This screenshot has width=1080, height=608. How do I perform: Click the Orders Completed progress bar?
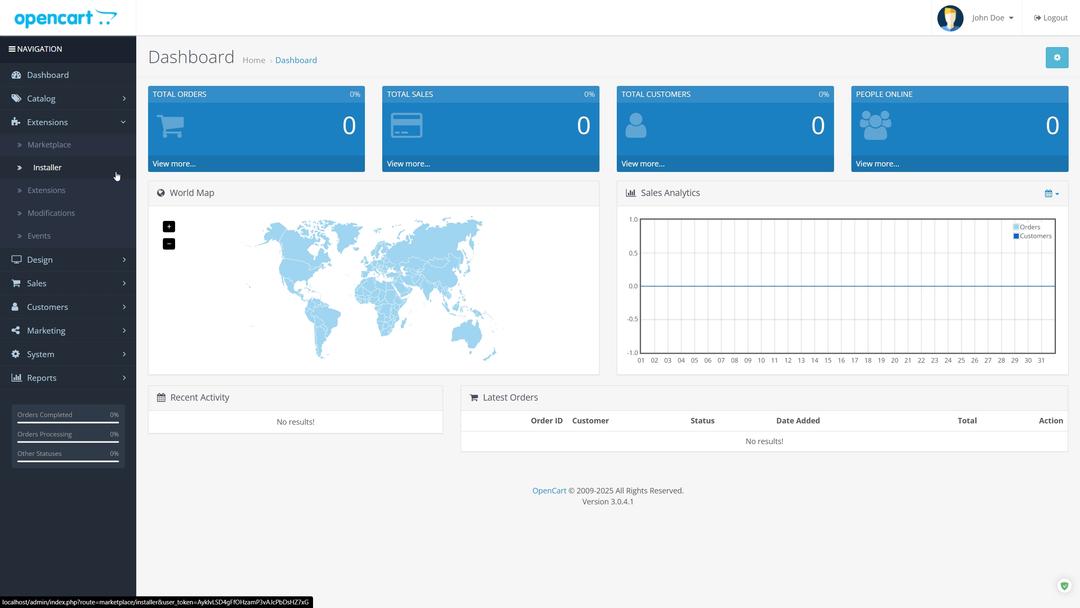[x=68, y=423]
